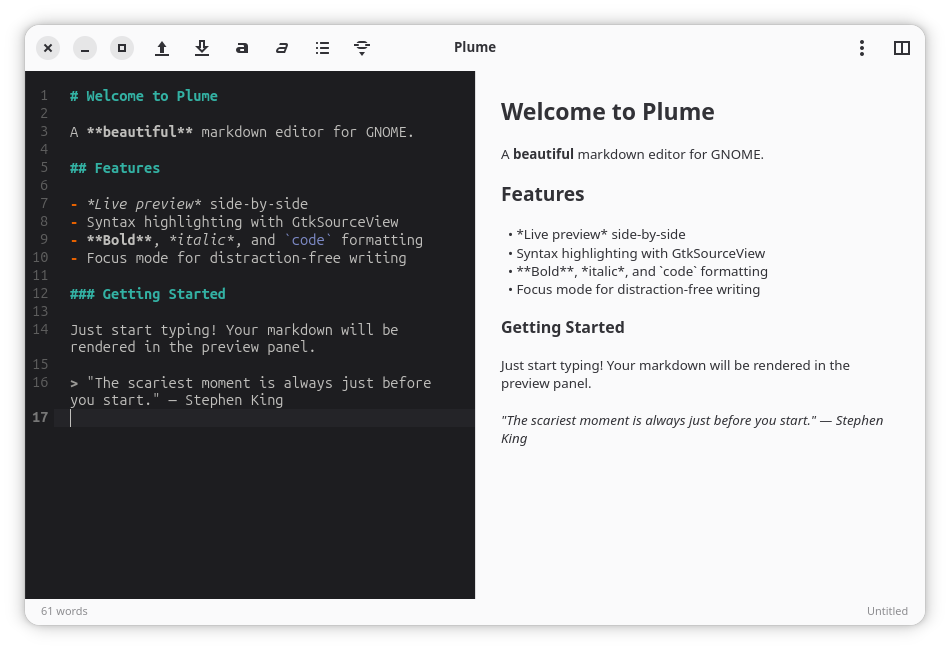Click the Untitled document label
The width and height of the screenshot is (950, 650).
click(x=887, y=611)
